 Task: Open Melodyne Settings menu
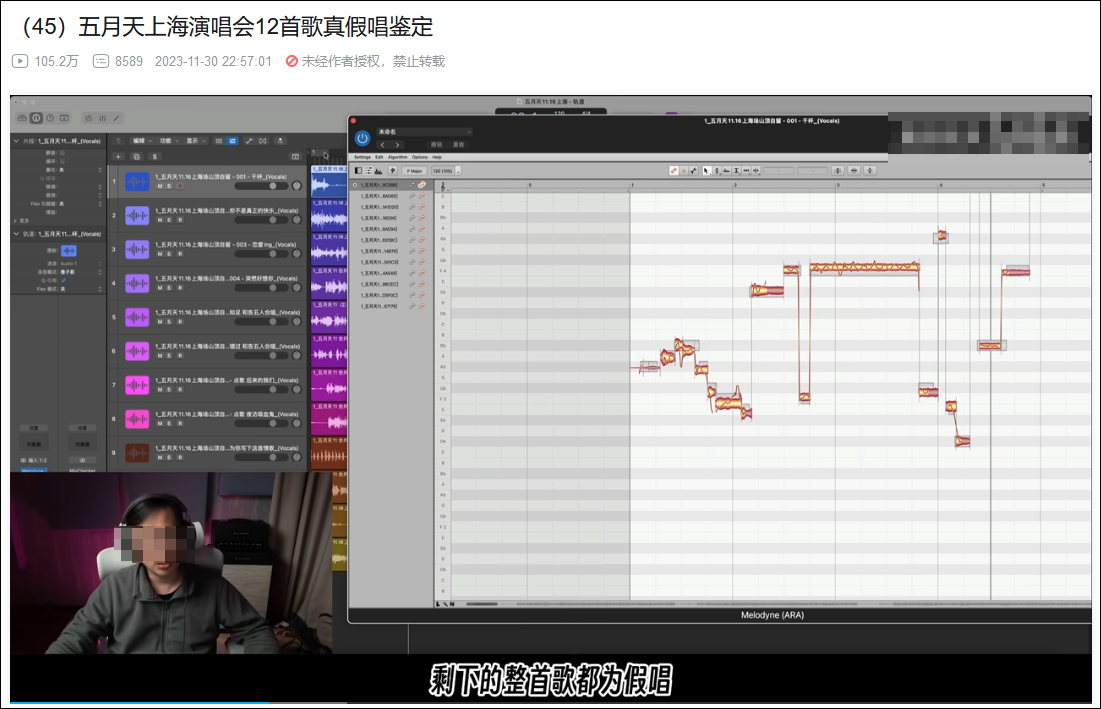pos(362,157)
